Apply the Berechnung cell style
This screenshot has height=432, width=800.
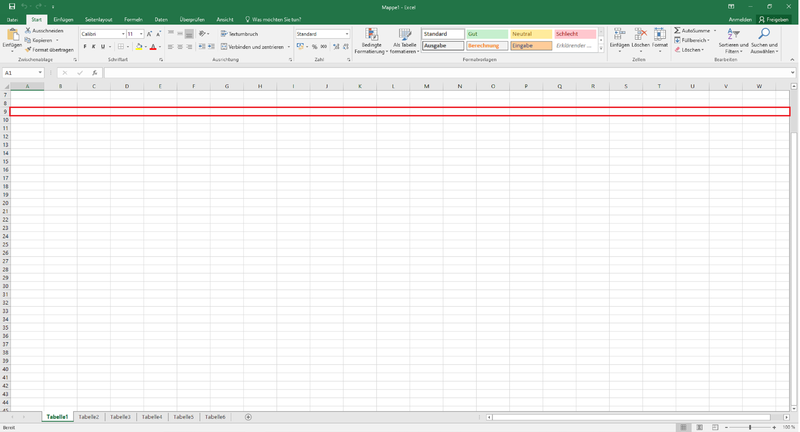click(487, 45)
